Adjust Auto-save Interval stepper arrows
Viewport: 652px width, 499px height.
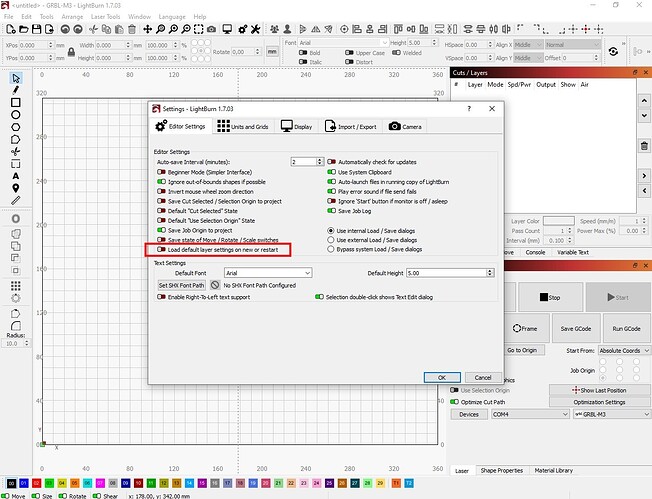point(319,162)
